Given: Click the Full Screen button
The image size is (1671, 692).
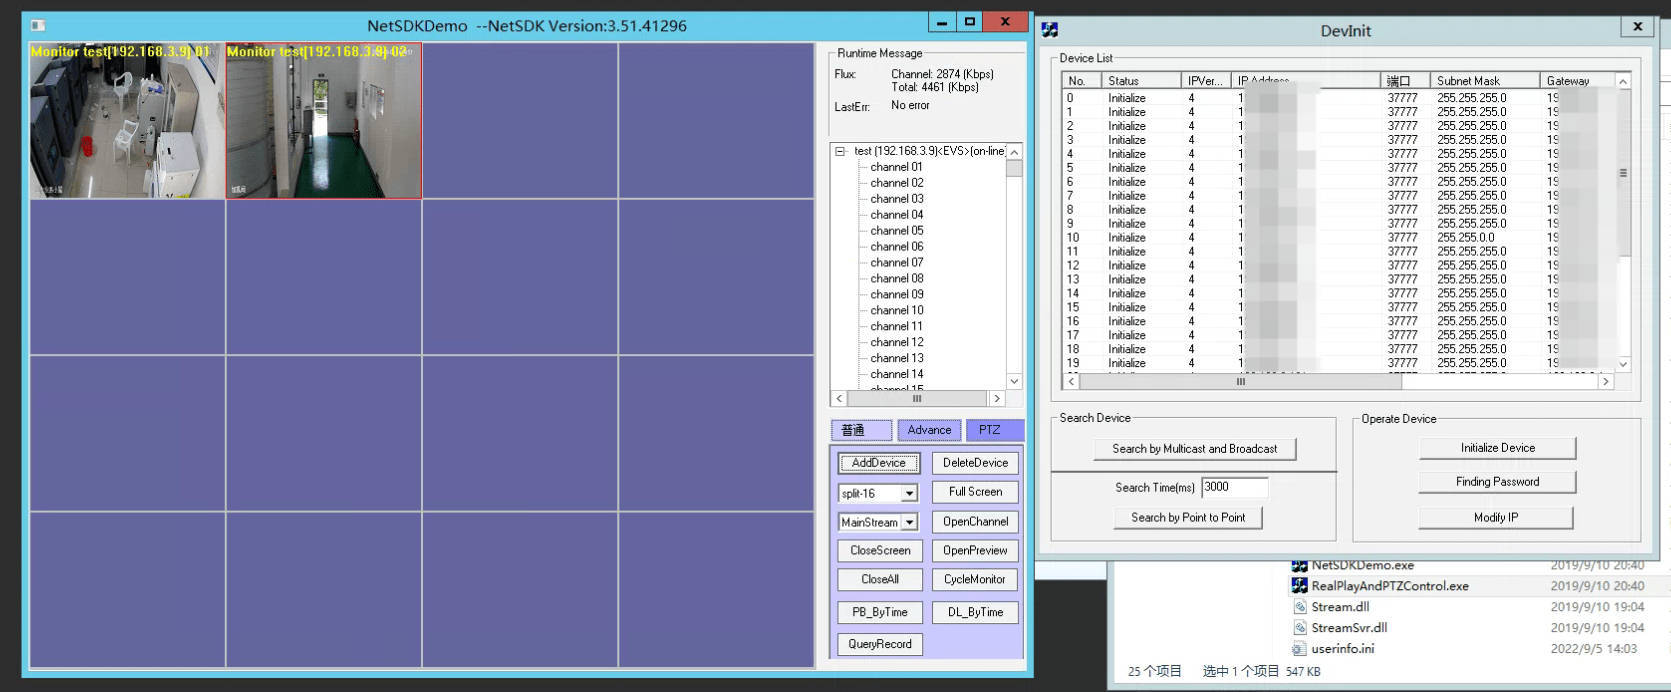Looking at the screenshot, I should click(x=975, y=492).
